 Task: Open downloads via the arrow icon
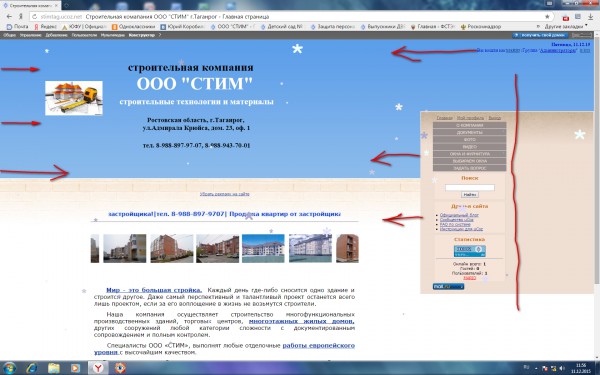tap(591, 17)
